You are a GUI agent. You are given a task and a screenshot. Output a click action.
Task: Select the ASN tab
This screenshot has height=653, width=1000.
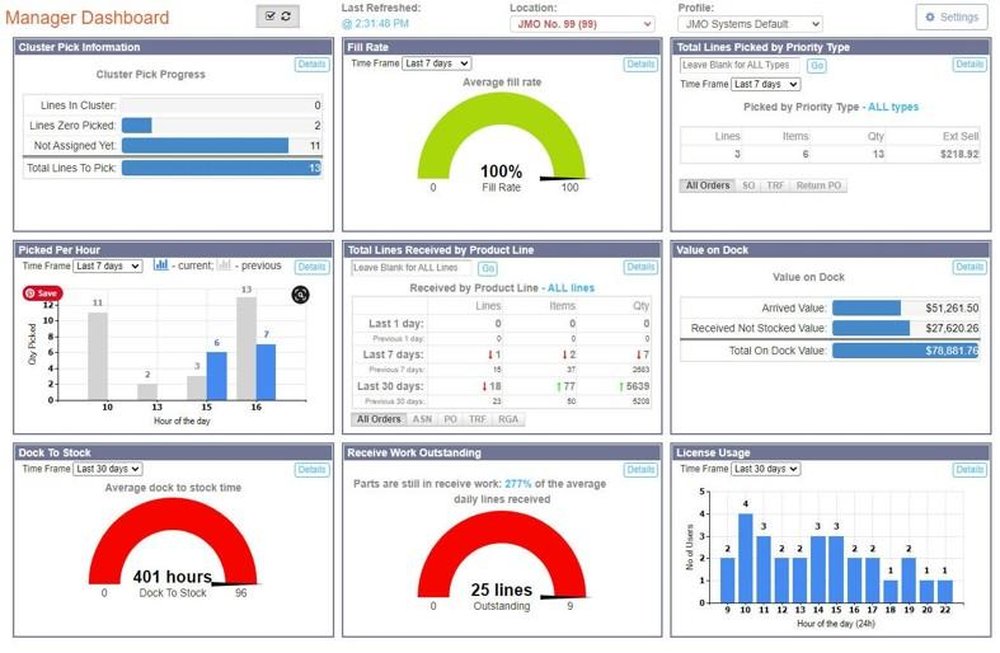(422, 419)
